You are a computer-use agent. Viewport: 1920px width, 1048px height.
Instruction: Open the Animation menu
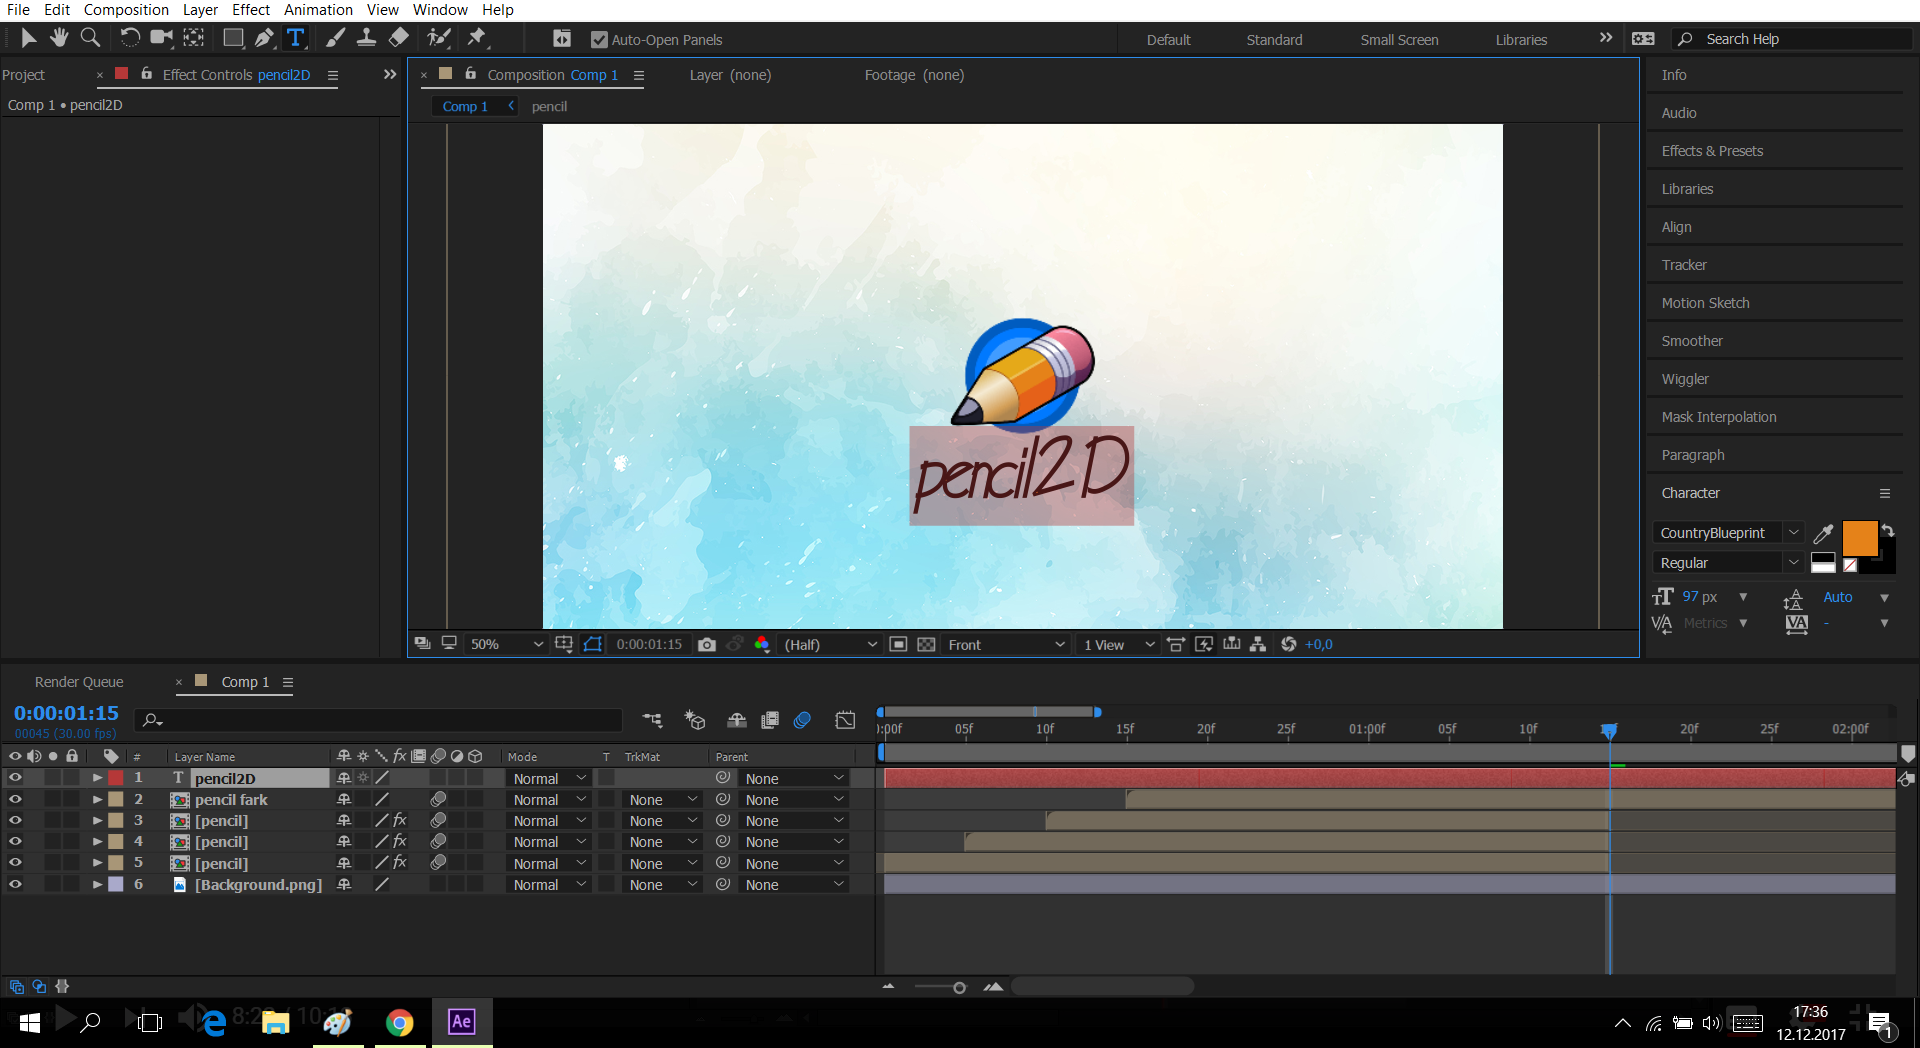(318, 10)
